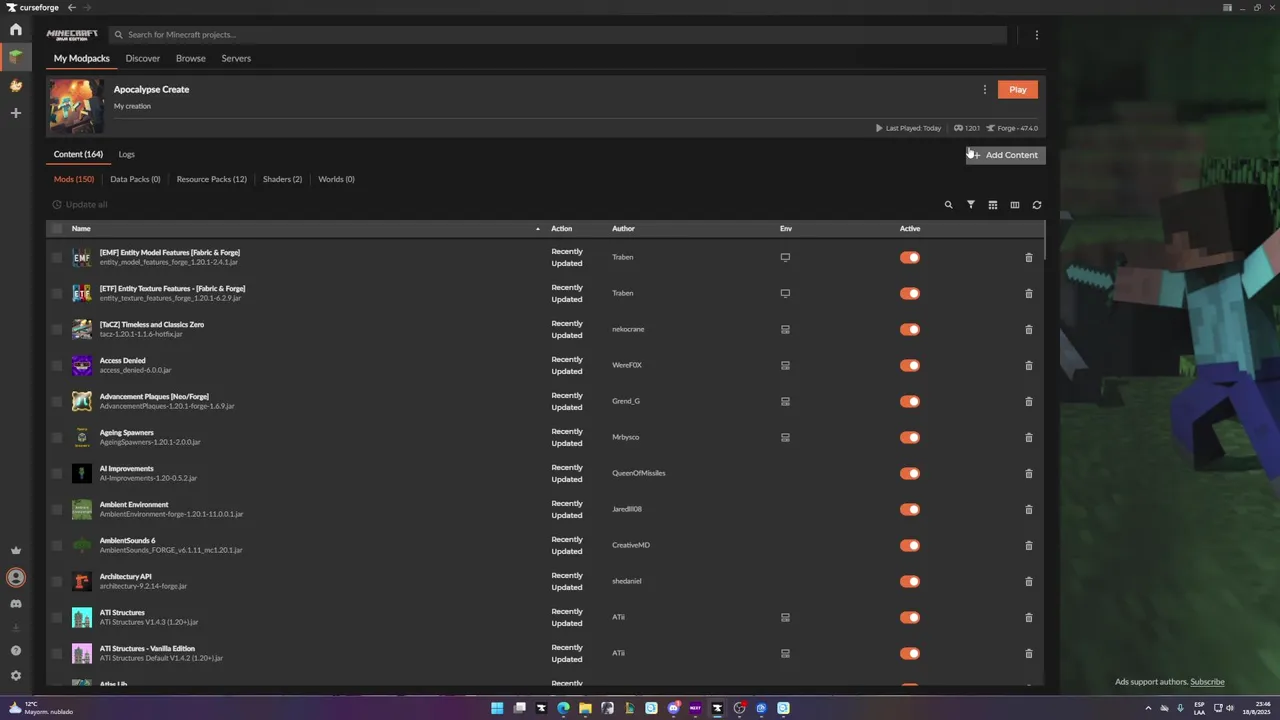Show Shaders (2) category
Image resolution: width=1280 pixels, height=720 pixels.
(282, 179)
